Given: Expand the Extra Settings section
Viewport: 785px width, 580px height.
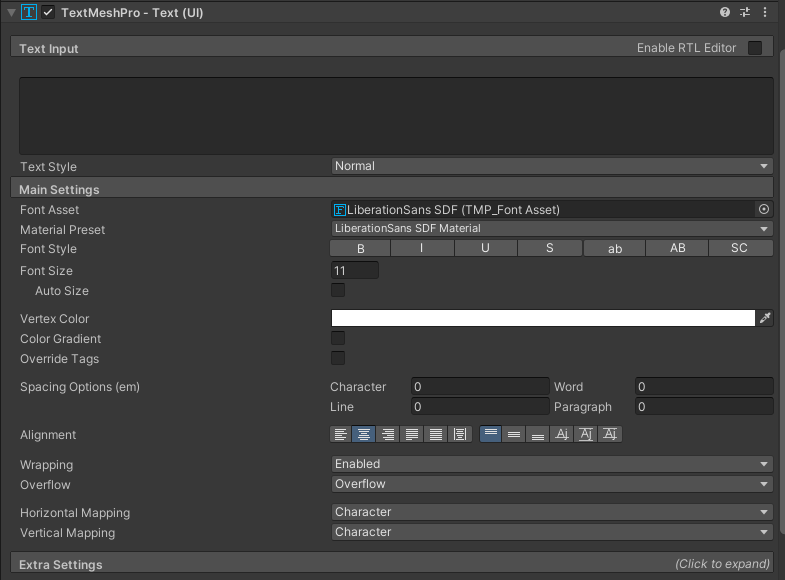Looking at the screenshot, I should (392, 564).
